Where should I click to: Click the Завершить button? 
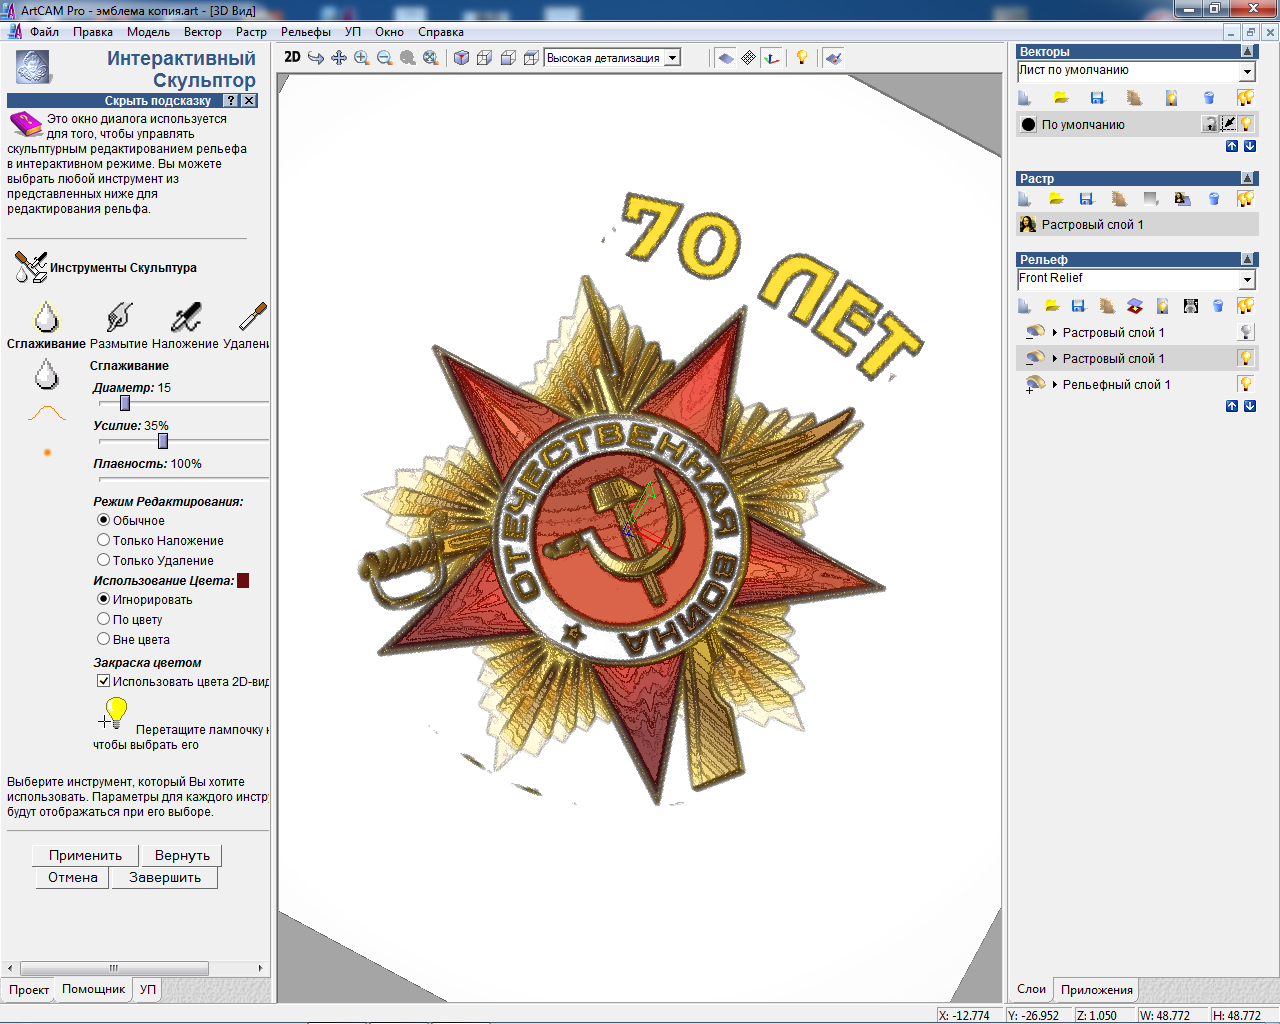pos(165,877)
